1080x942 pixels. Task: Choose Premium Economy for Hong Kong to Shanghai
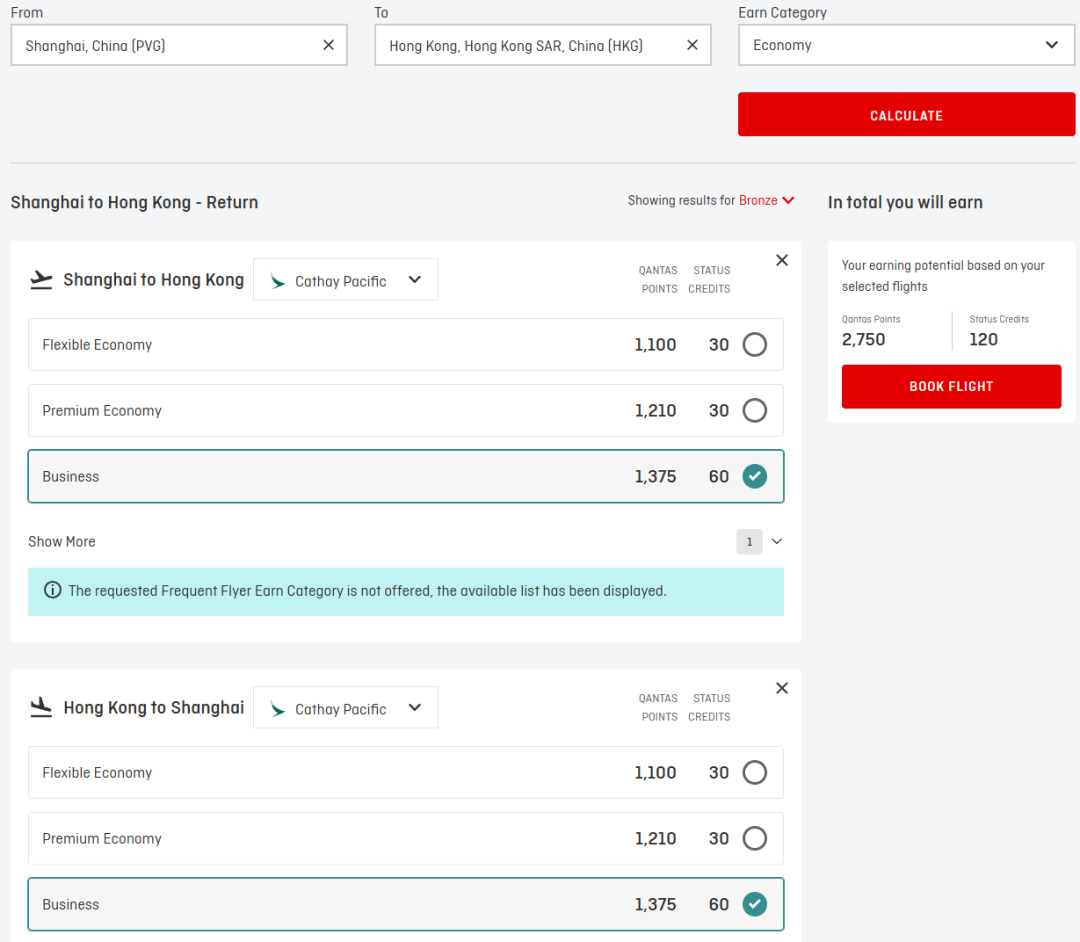pos(754,839)
